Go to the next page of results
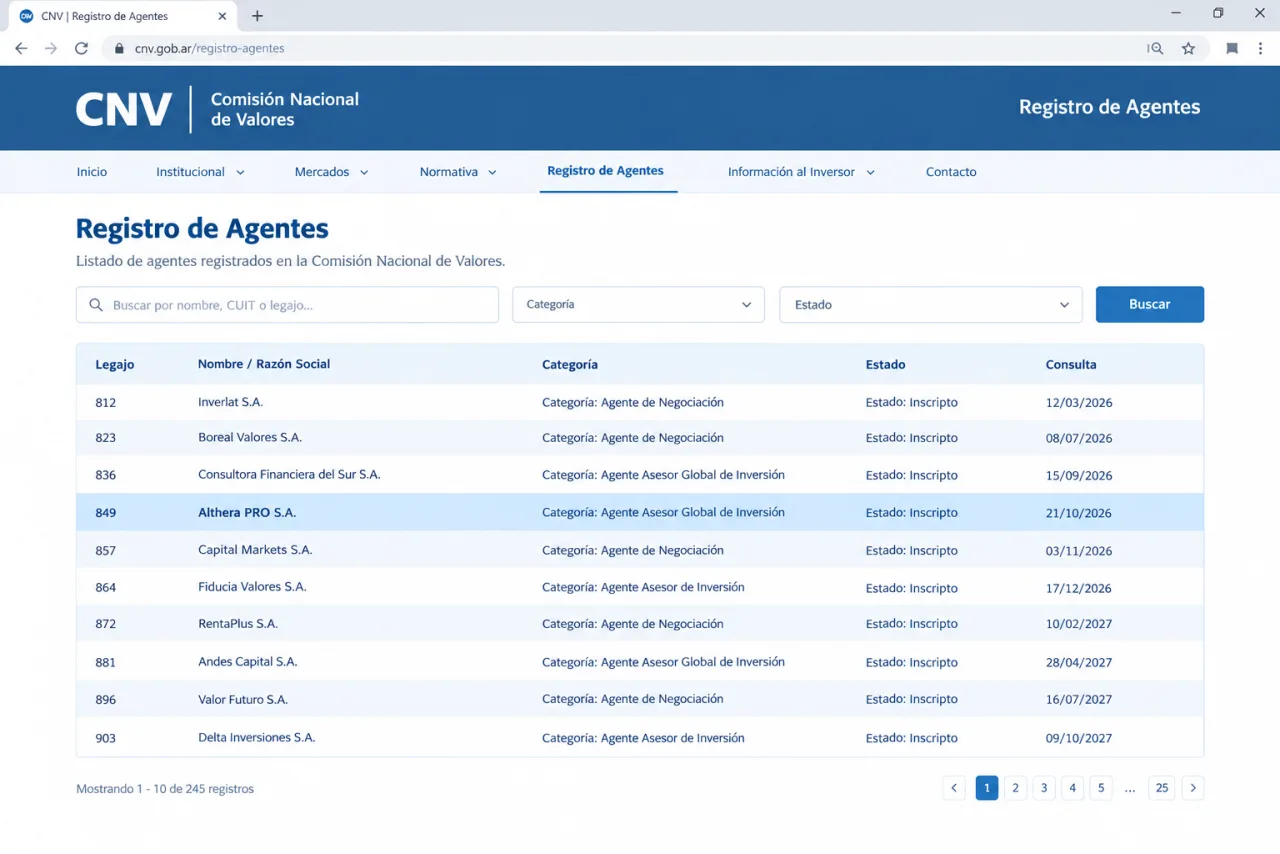Viewport: 1280px width, 854px height. 1192,788
